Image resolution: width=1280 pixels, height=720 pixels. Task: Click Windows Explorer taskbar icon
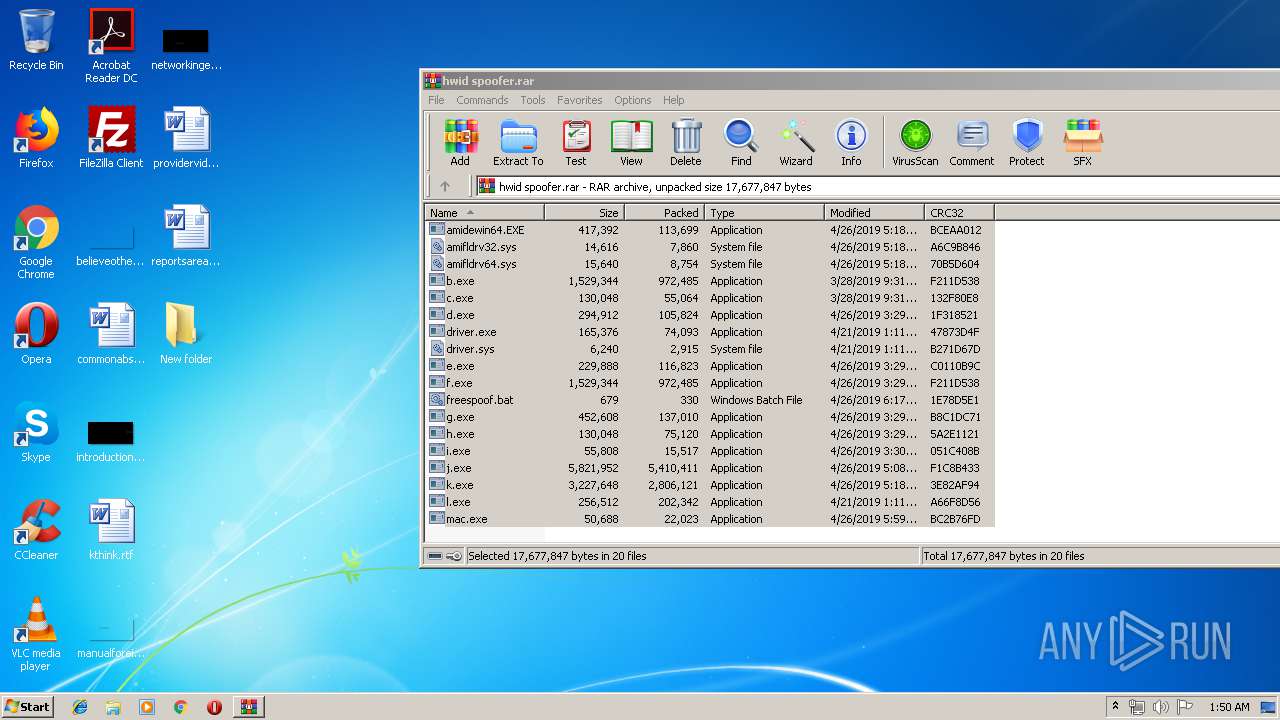113,707
